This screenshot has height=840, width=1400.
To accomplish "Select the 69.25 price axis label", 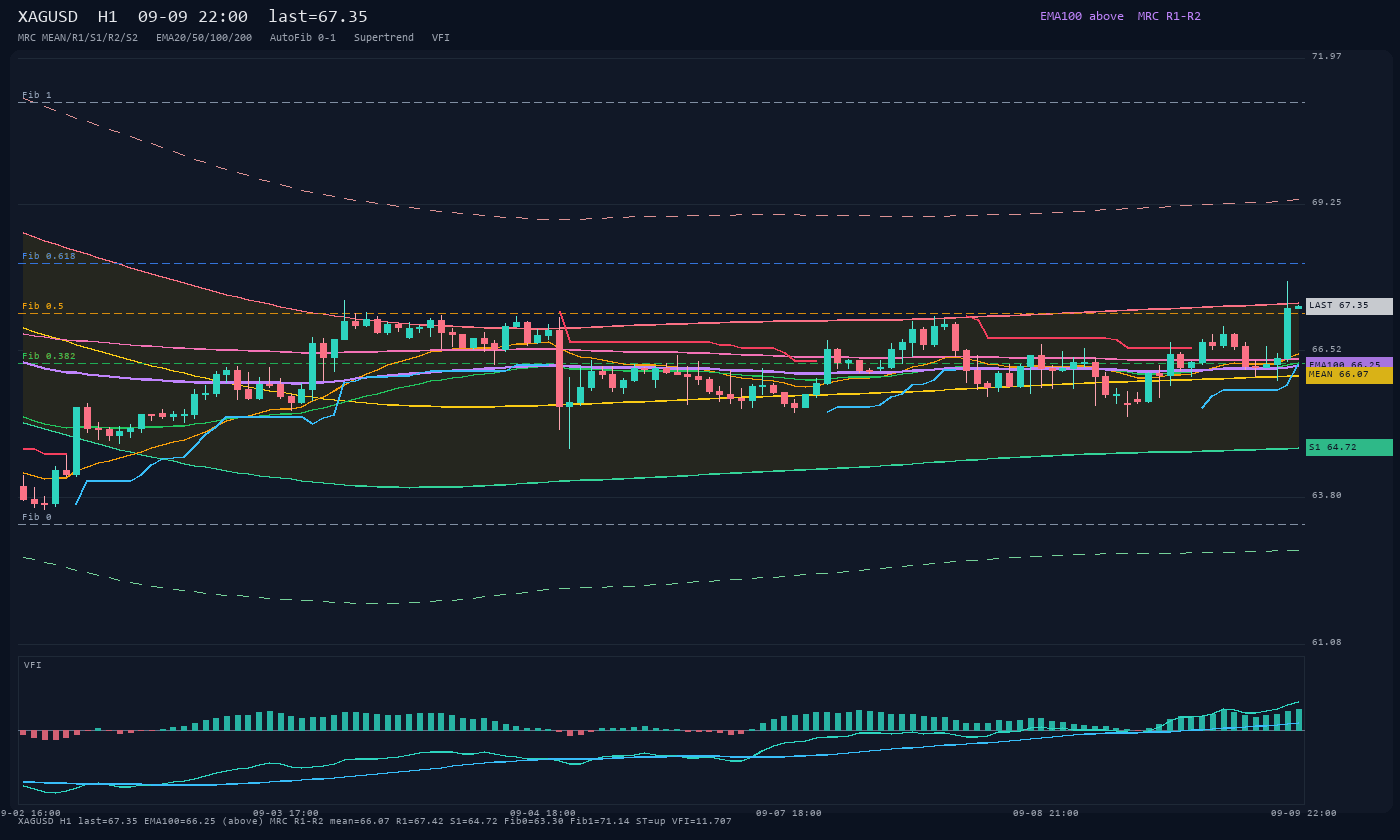I will pos(1327,203).
